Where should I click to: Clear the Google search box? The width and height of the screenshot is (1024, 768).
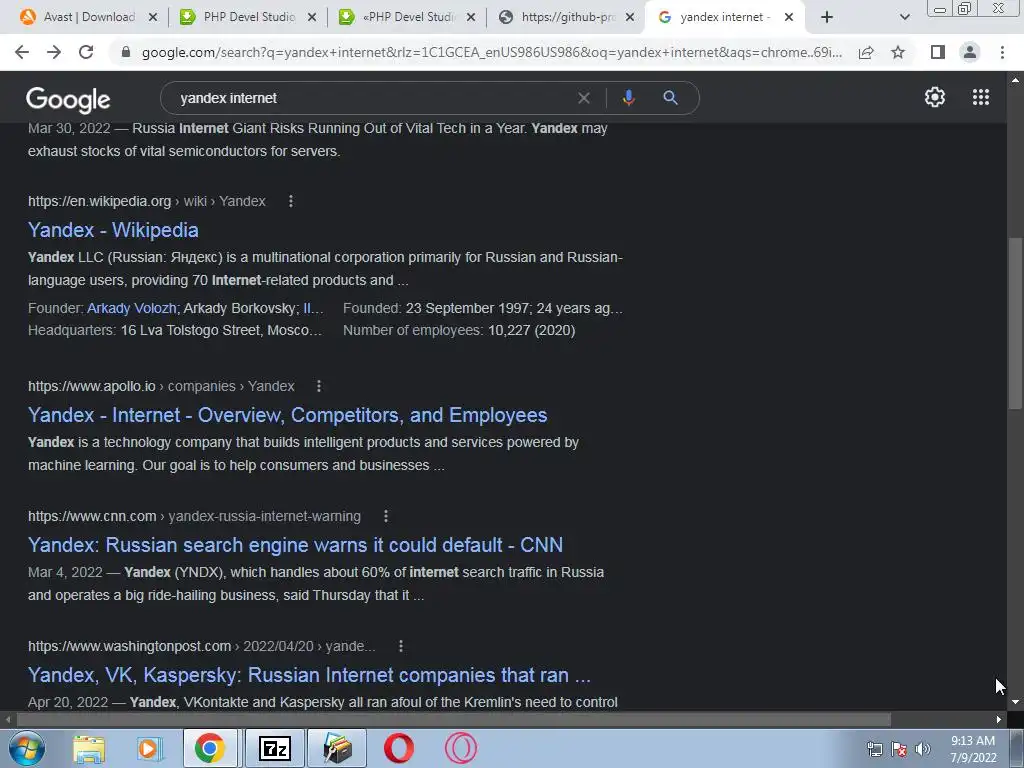584,98
